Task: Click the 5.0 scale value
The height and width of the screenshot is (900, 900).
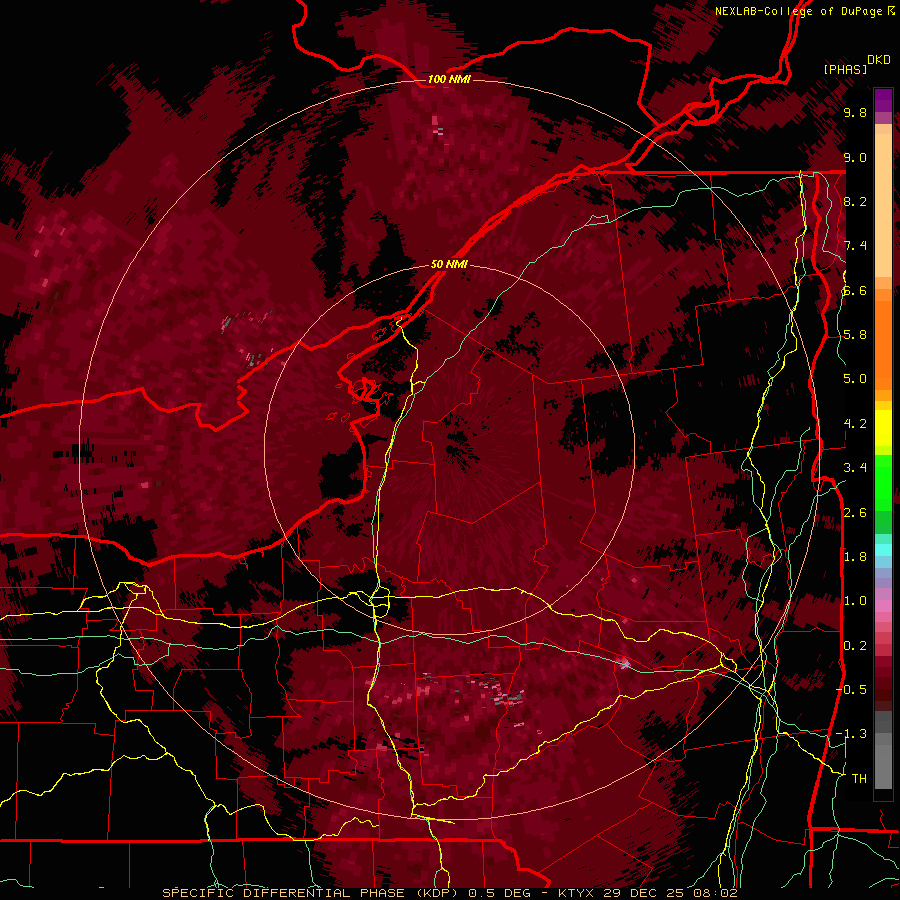Action: pyautogui.click(x=855, y=379)
